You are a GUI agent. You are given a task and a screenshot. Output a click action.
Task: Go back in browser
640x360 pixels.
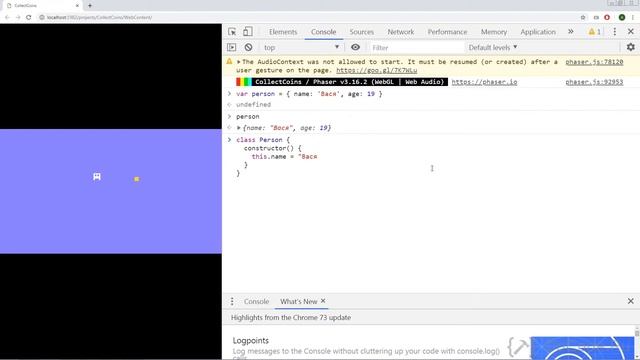click(x=7, y=17)
